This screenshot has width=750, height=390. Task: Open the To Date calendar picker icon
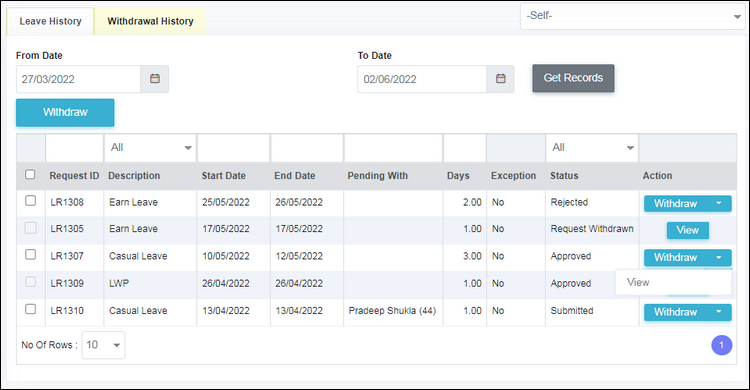pos(500,79)
